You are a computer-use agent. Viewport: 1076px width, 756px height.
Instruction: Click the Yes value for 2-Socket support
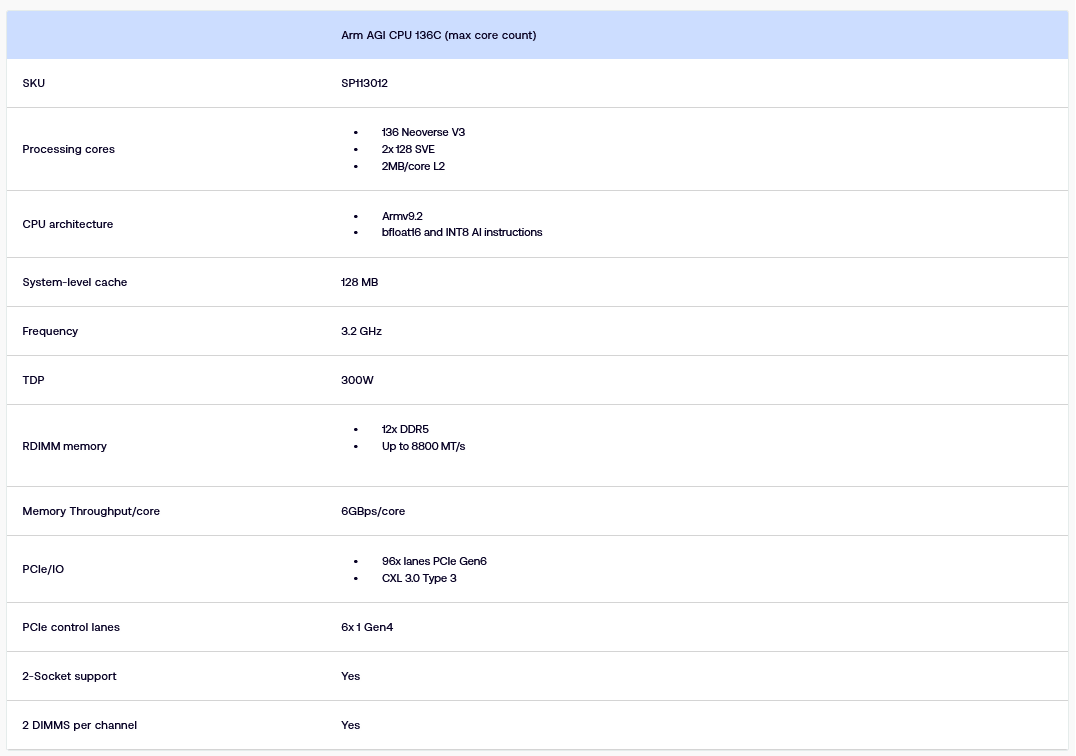[x=350, y=676]
